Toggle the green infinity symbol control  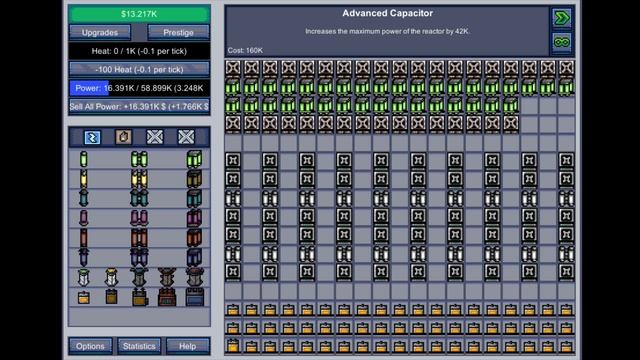[562, 42]
